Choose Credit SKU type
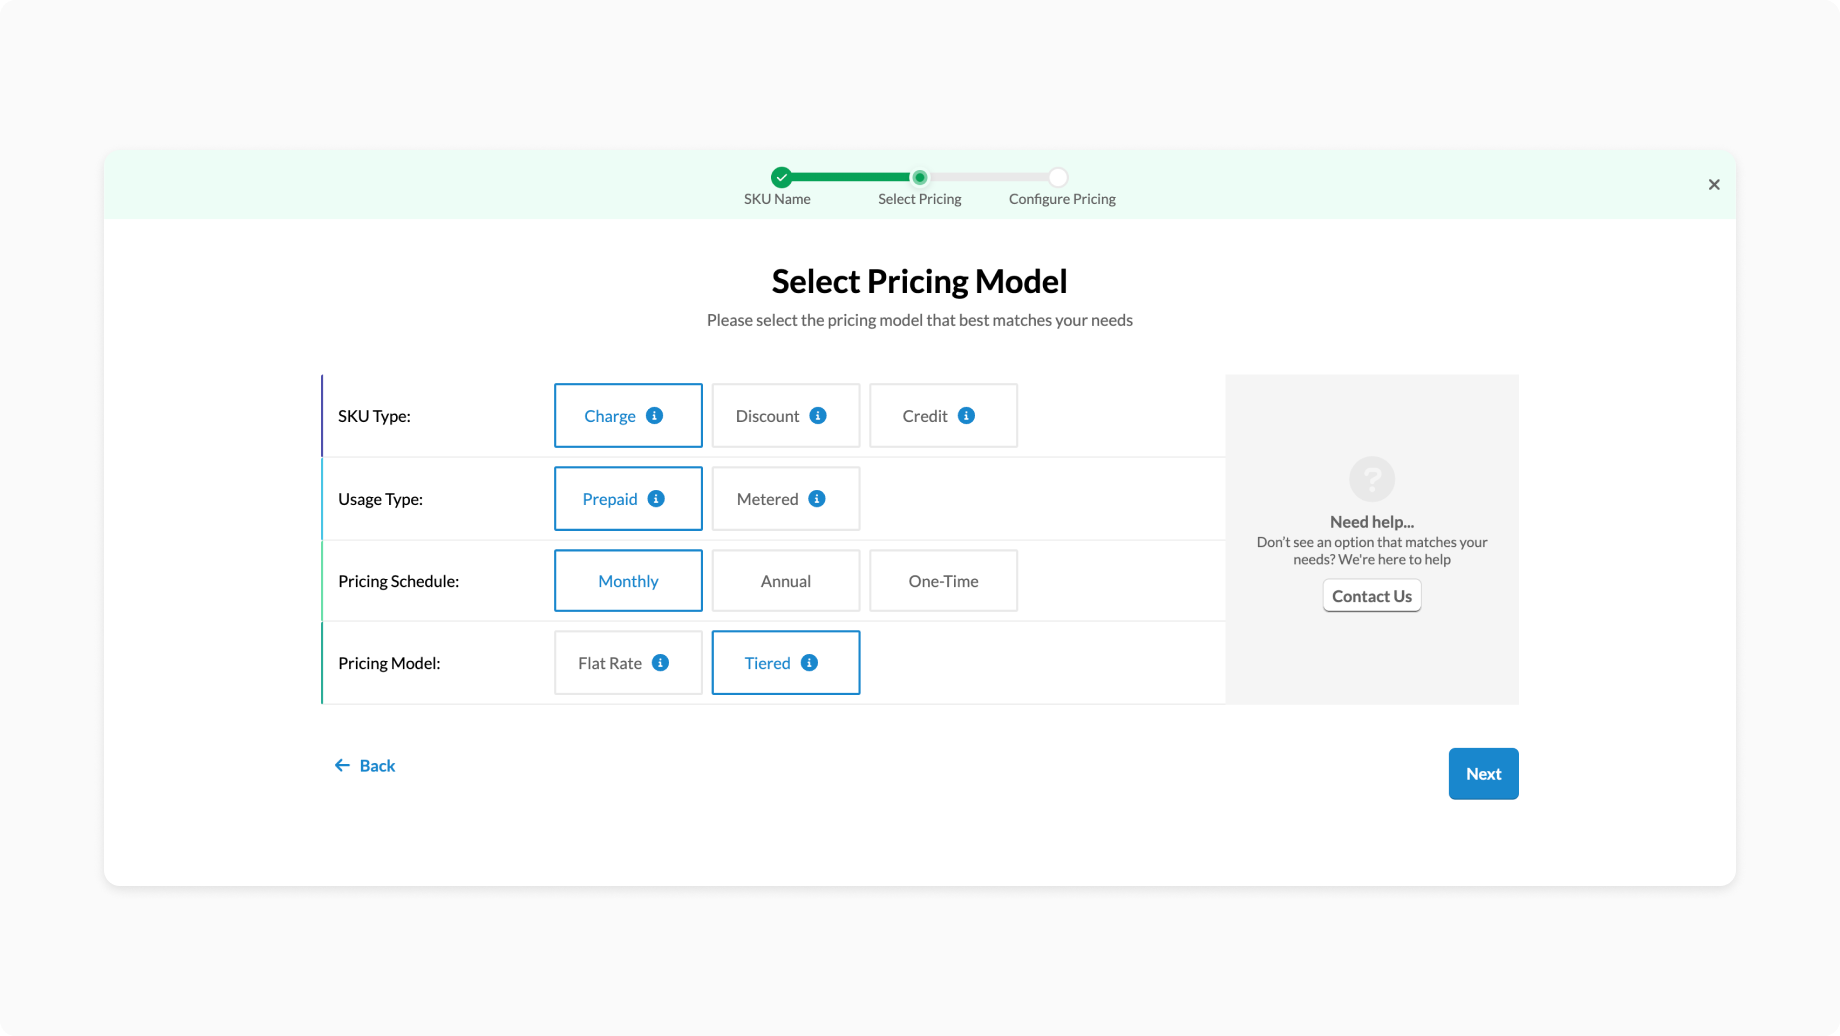This screenshot has width=1840, height=1036. tap(924, 416)
